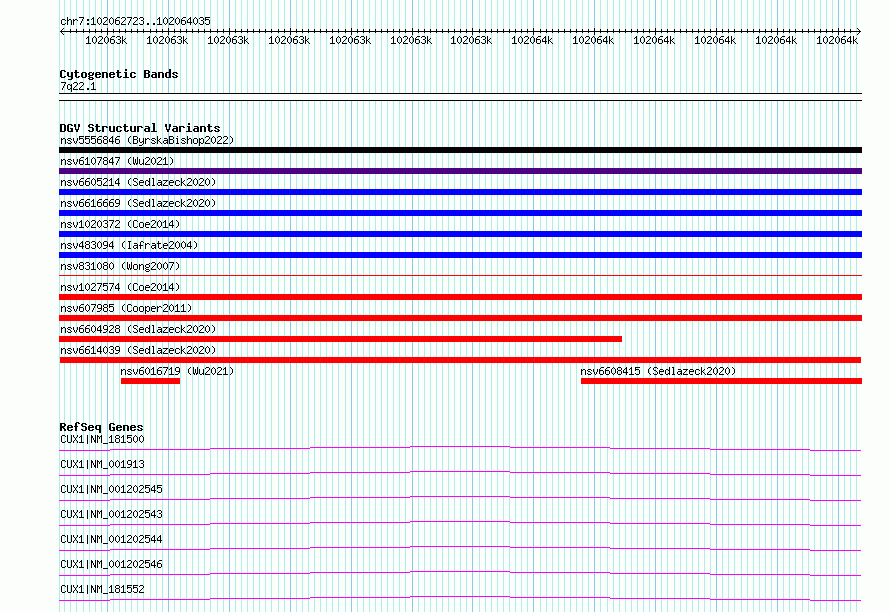Viewport: 890px width, 612px height.
Task: Open variant nsv483094 (Iafrate2004) label
Action: [129, 245]
